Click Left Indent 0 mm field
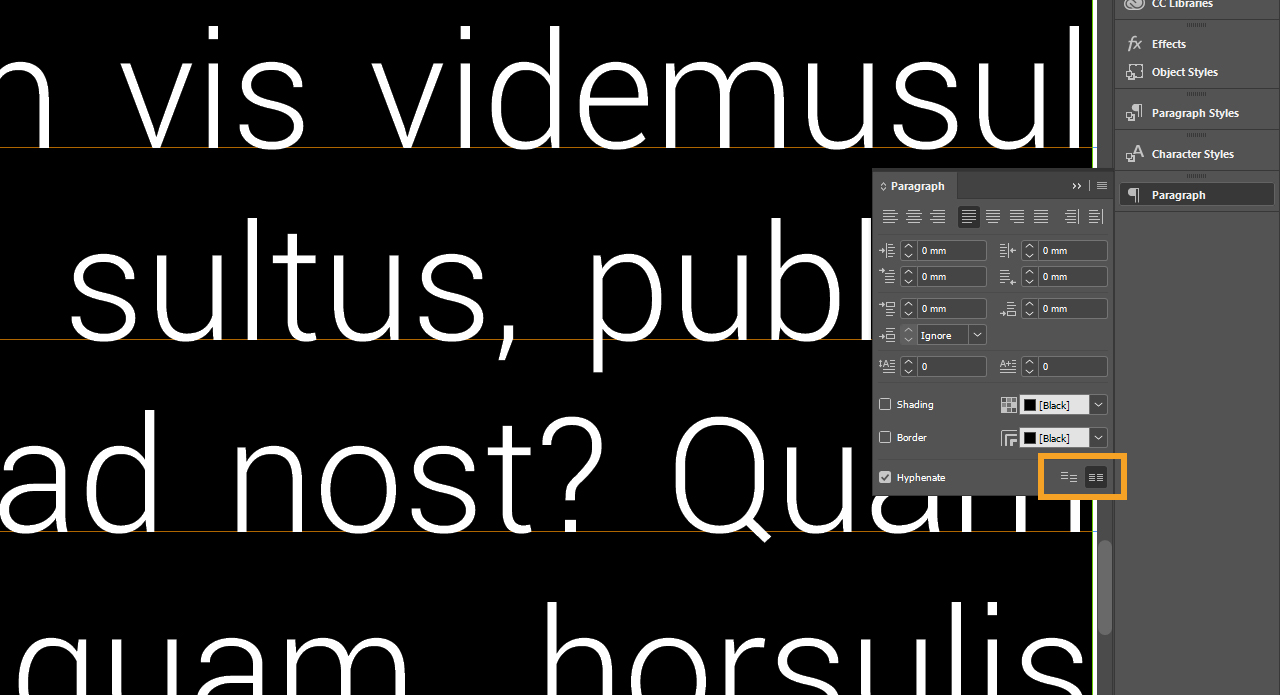The width and height of the screenshot is (1280, 695). click(x=952, y=251)
